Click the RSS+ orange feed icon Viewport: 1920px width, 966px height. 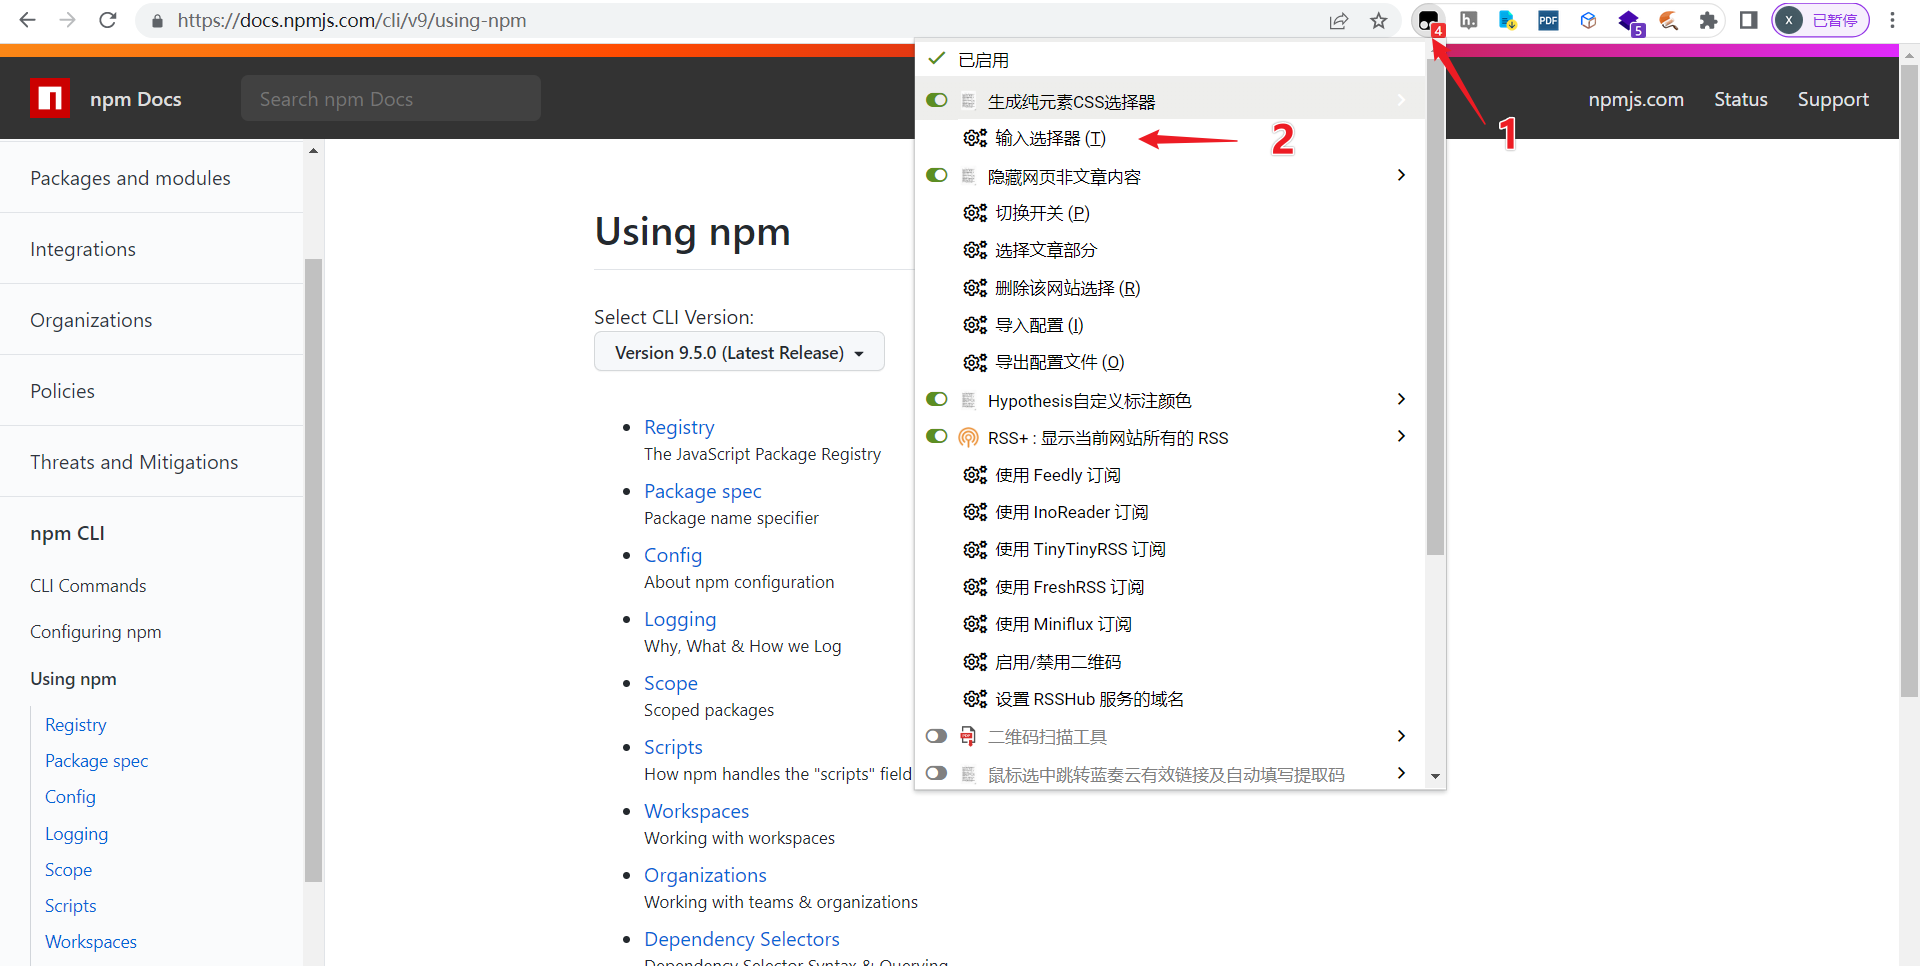(968, 438)
